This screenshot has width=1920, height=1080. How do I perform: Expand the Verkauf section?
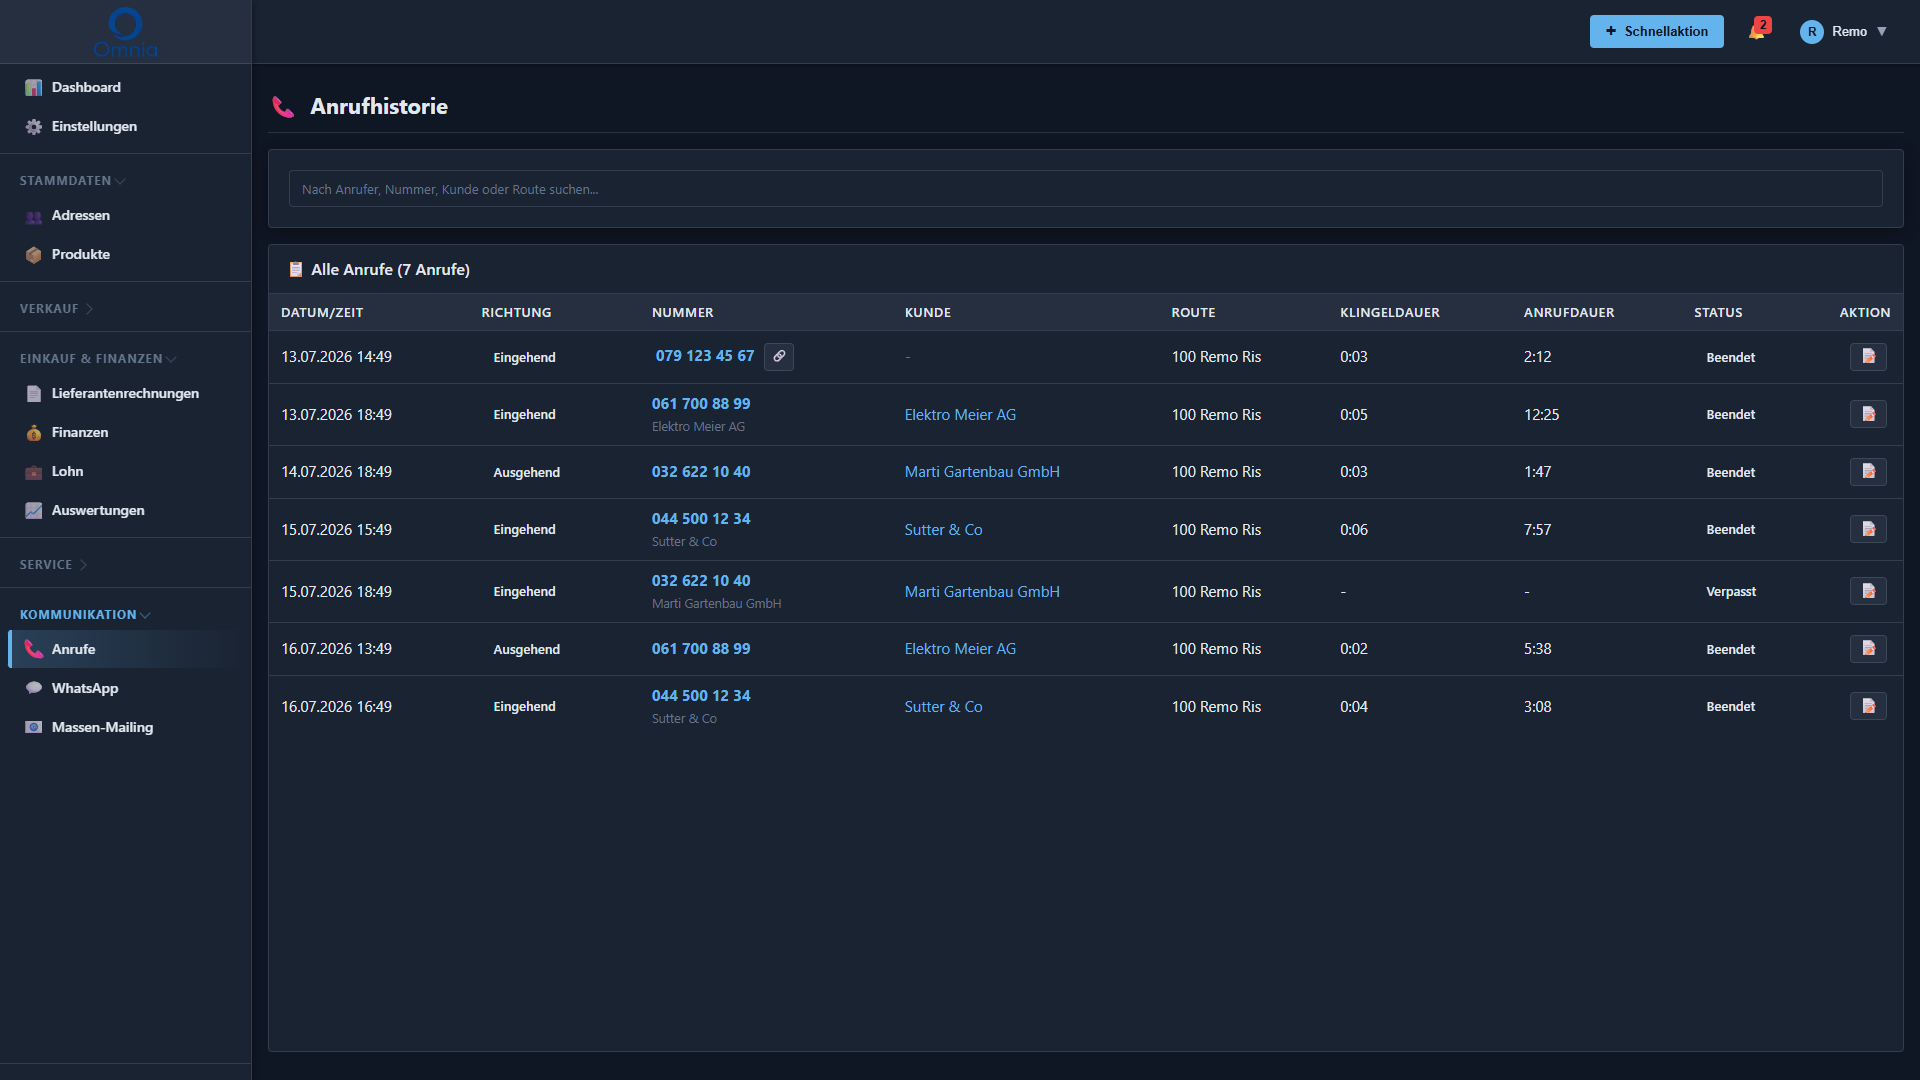pos(56,309)
